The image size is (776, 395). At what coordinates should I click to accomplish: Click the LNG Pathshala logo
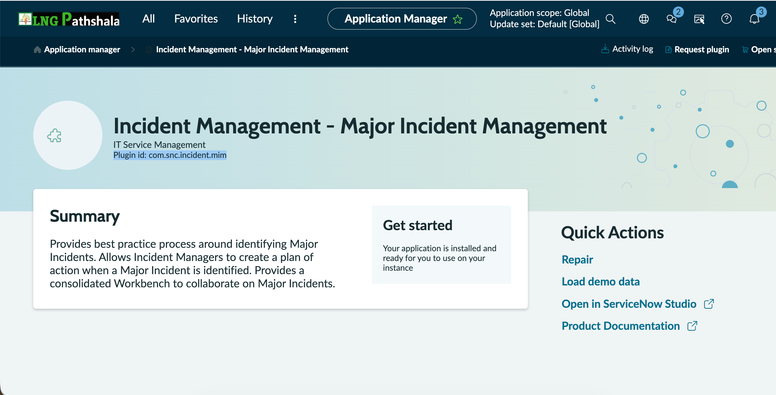point(69,19)
